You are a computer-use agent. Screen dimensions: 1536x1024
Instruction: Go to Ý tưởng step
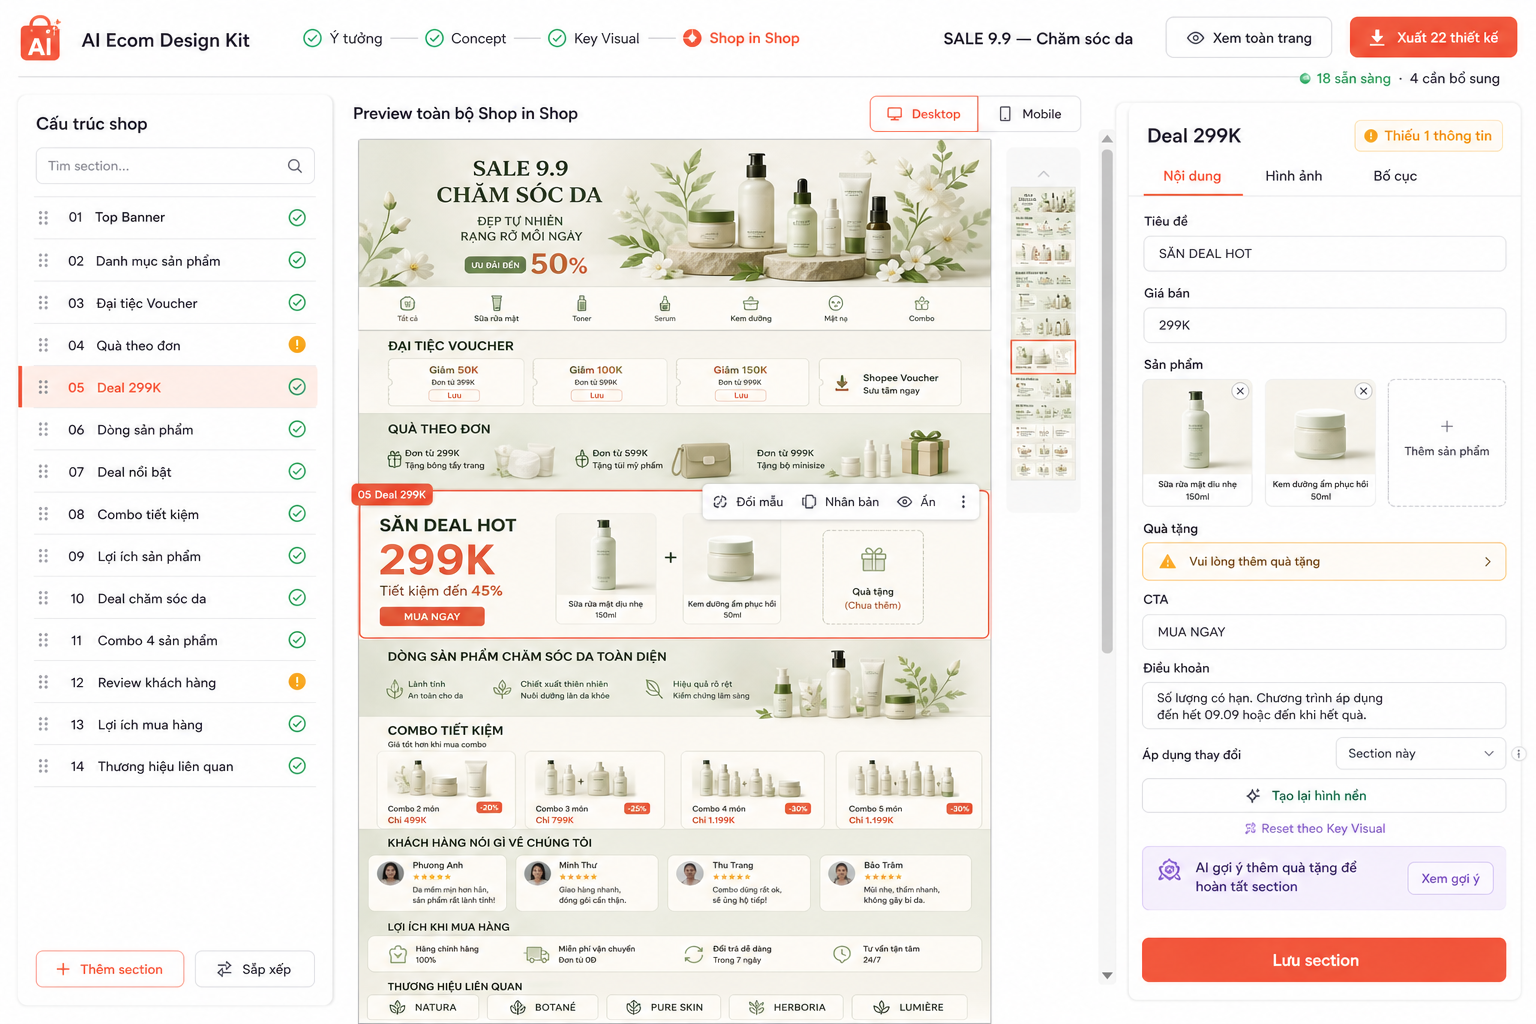point(343,38)
